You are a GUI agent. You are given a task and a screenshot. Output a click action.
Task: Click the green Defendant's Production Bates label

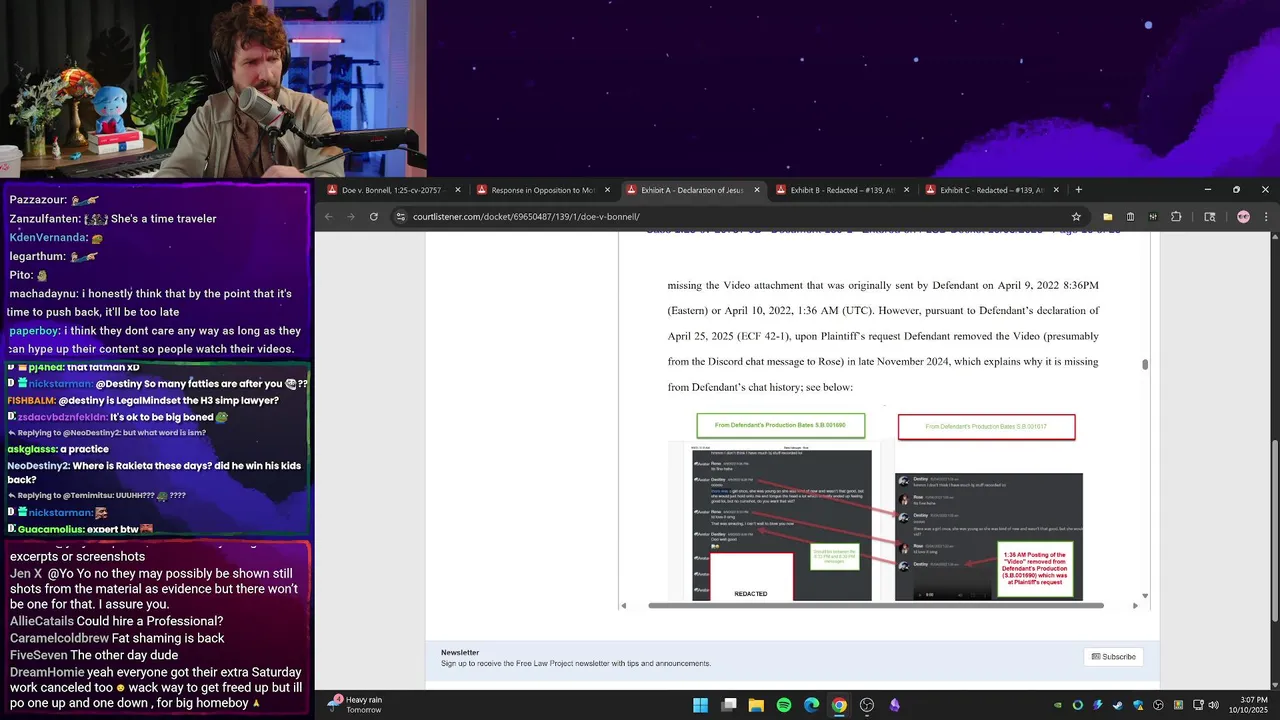click(x=780, y=425)
